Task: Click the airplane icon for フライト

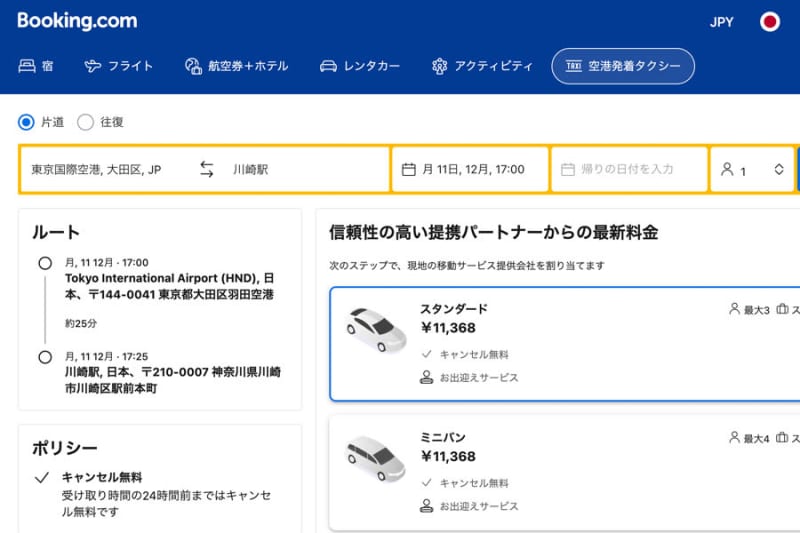Action: click(93, 66)
